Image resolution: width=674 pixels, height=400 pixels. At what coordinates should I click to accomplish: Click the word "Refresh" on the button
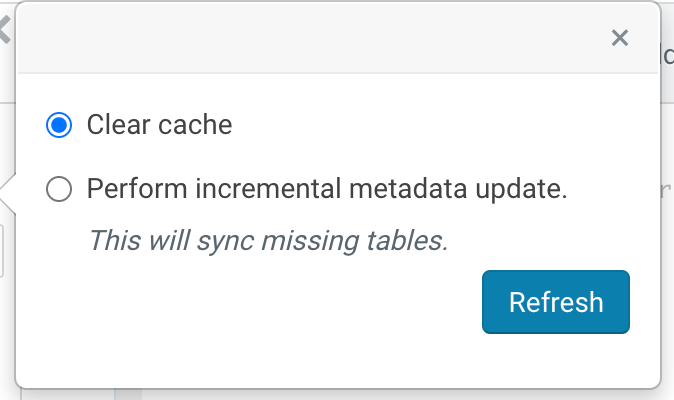pyautogui.click(x=556, y=302)
